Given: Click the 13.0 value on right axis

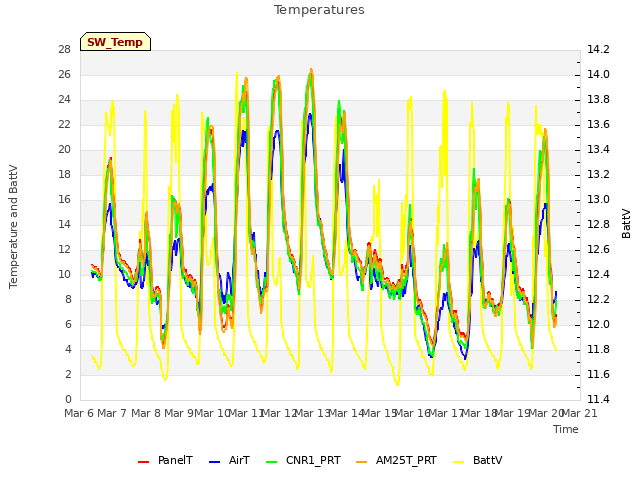Looking at the screenshot, I should (598, 200).
